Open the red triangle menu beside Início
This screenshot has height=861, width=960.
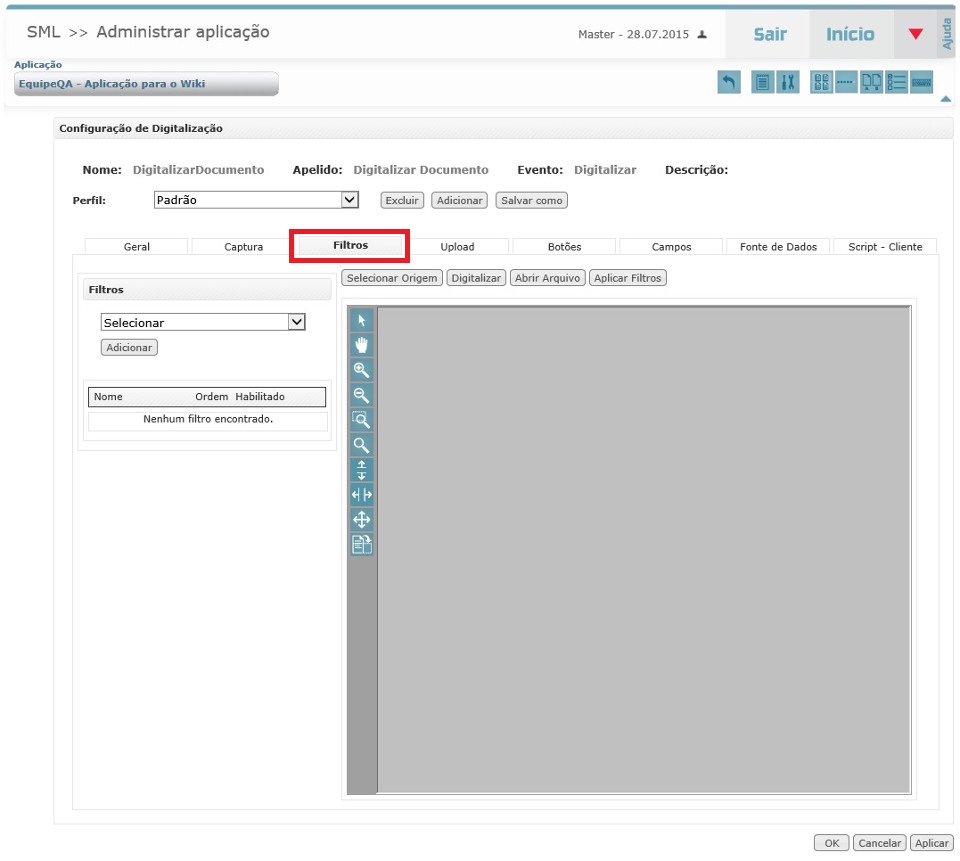pos(915,34)
